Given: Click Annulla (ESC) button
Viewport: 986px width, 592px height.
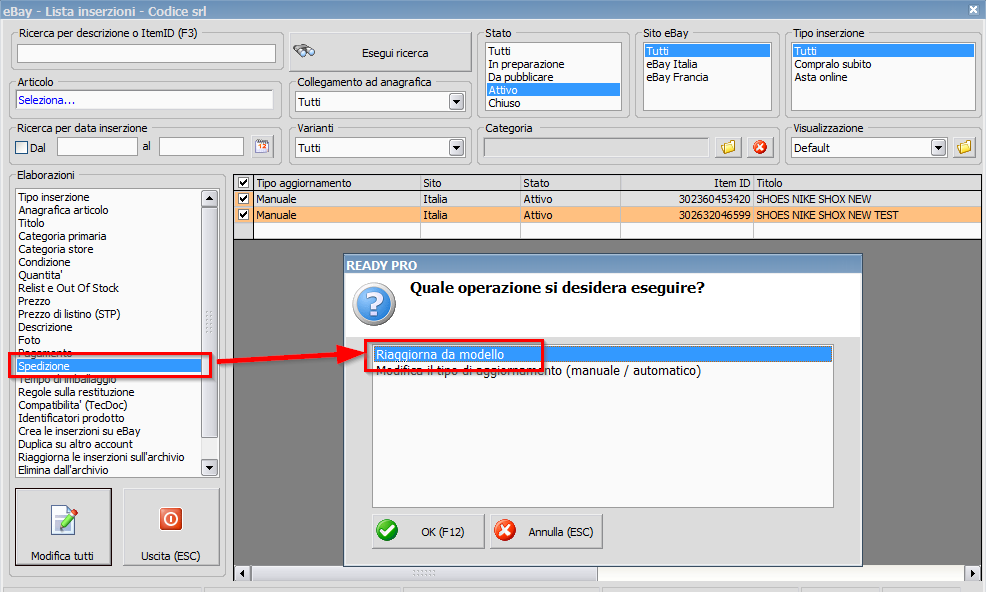Looking at the screenshot, I should [546, 532].
